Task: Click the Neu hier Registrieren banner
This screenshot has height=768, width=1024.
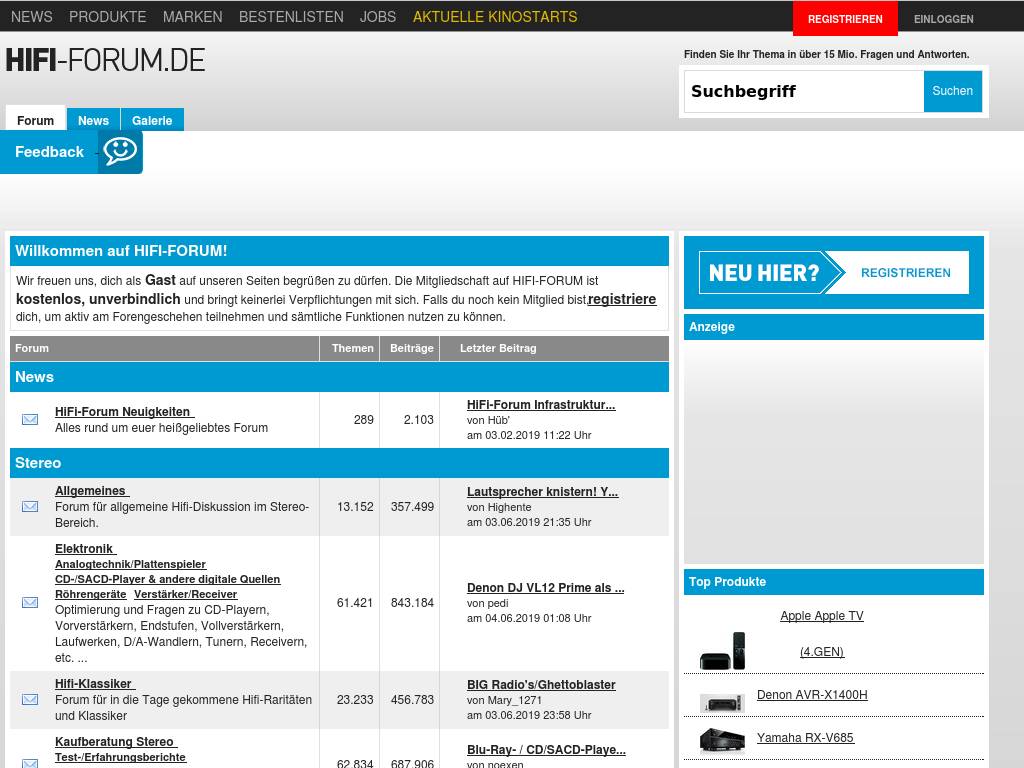Action: point(833,272)
